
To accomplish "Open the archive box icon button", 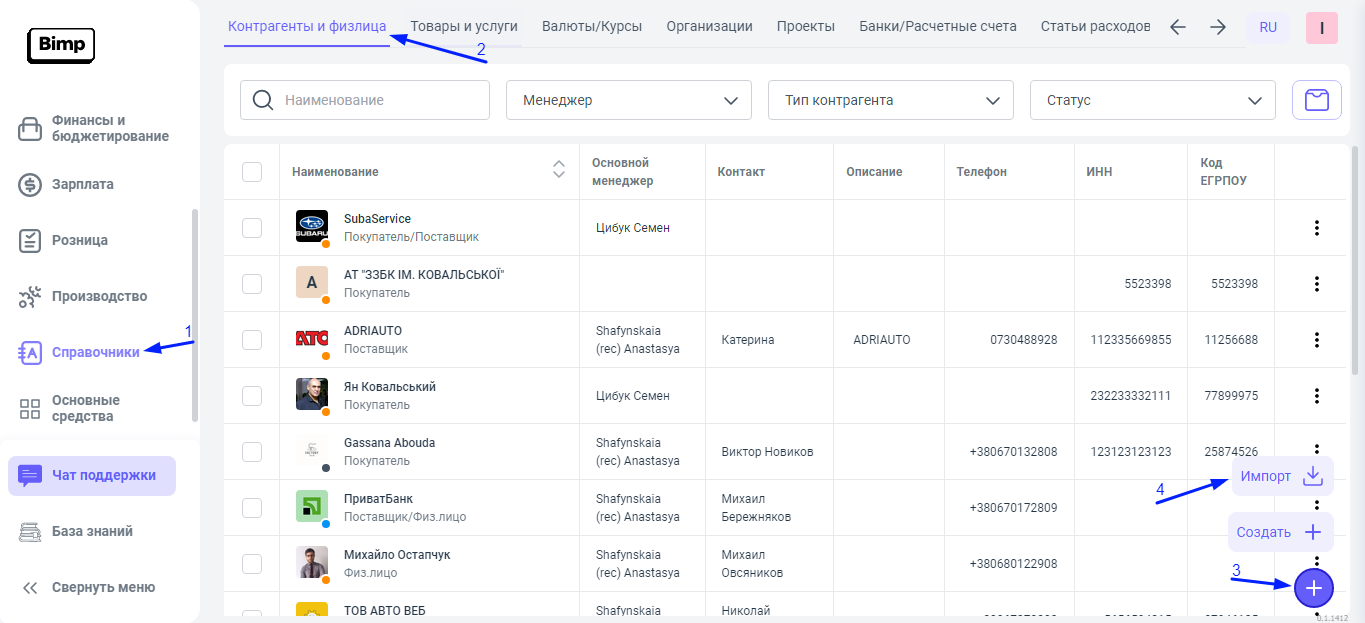I will [1316, 100].
